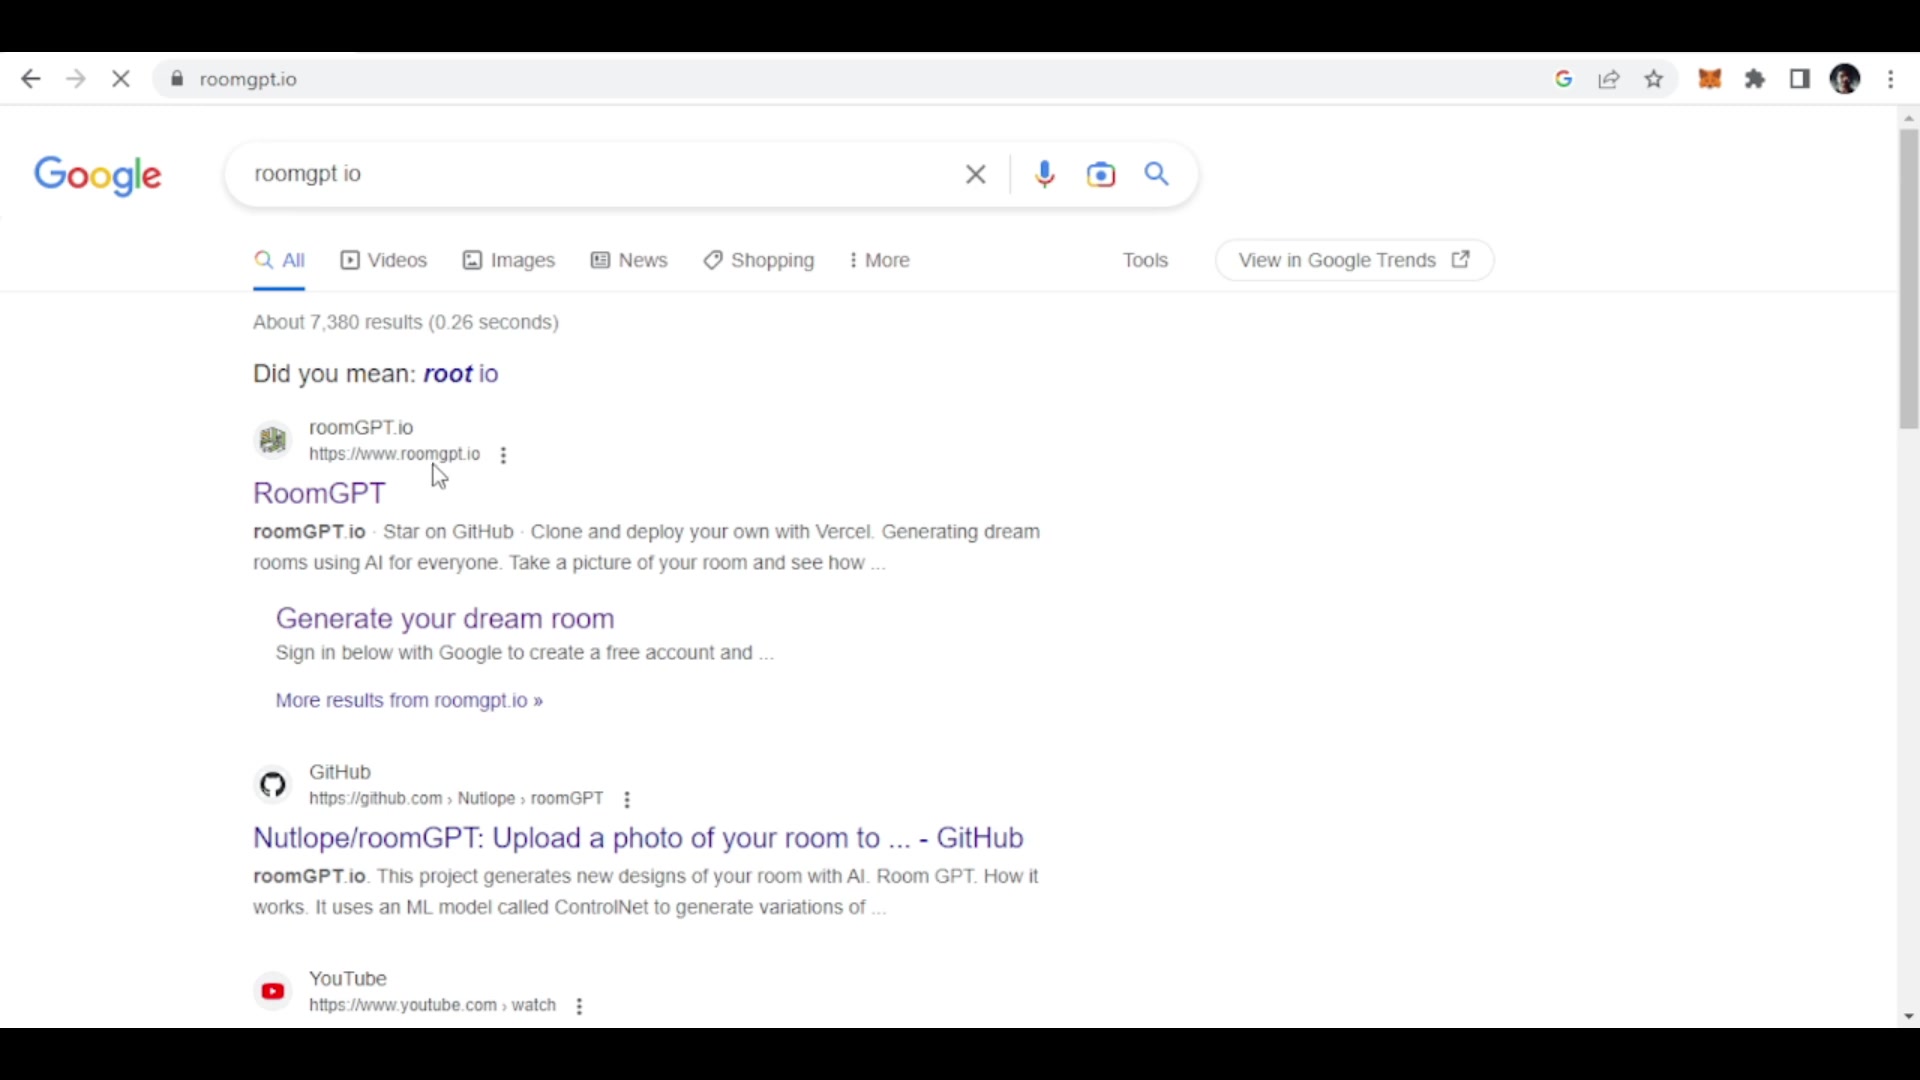The image size is (1920, 1080).
Task: Expand the More search filters
Action: [879, 261]
